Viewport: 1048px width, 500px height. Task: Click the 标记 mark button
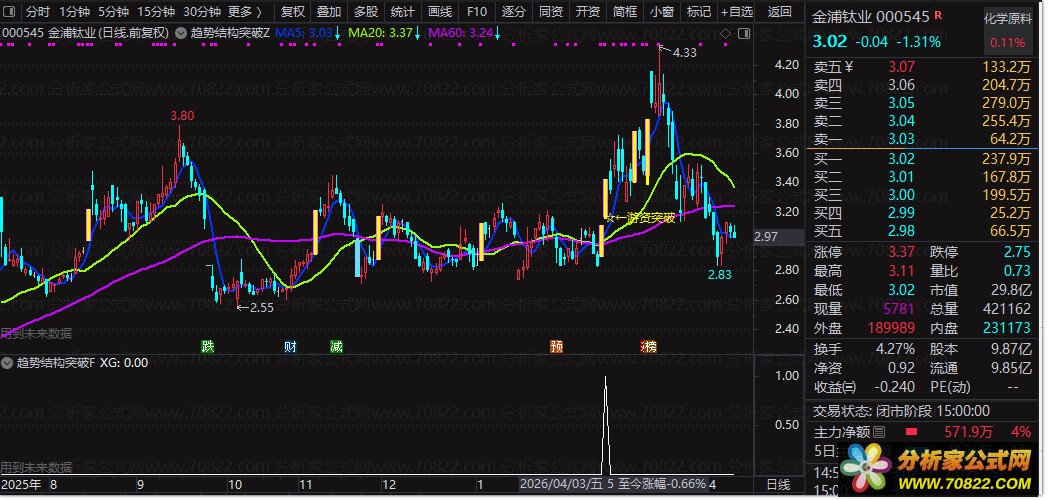point(698,11)
